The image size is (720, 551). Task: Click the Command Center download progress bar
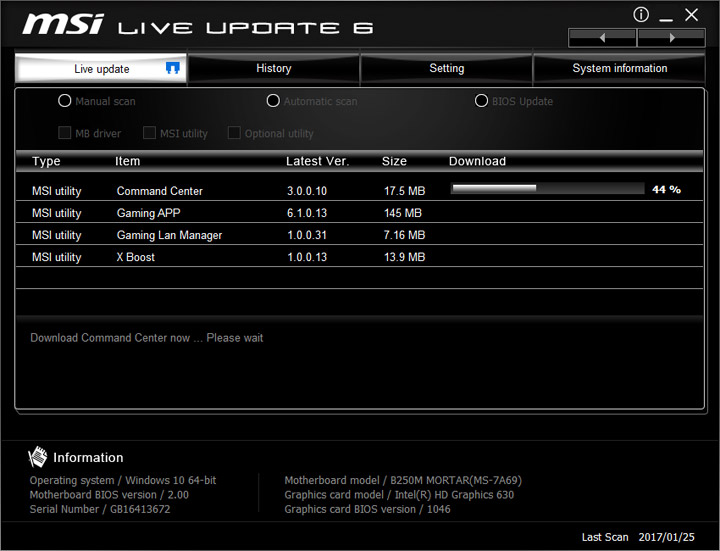coord(548,188)
